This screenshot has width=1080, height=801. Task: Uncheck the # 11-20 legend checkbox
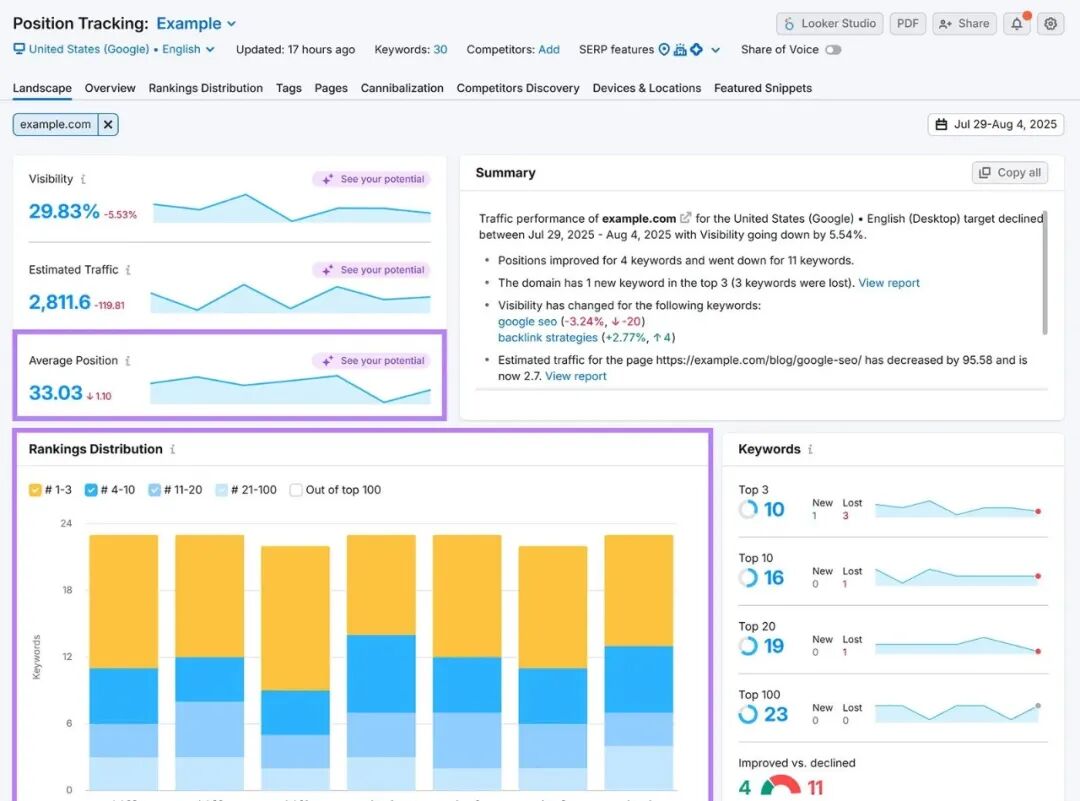click(154, 490)
